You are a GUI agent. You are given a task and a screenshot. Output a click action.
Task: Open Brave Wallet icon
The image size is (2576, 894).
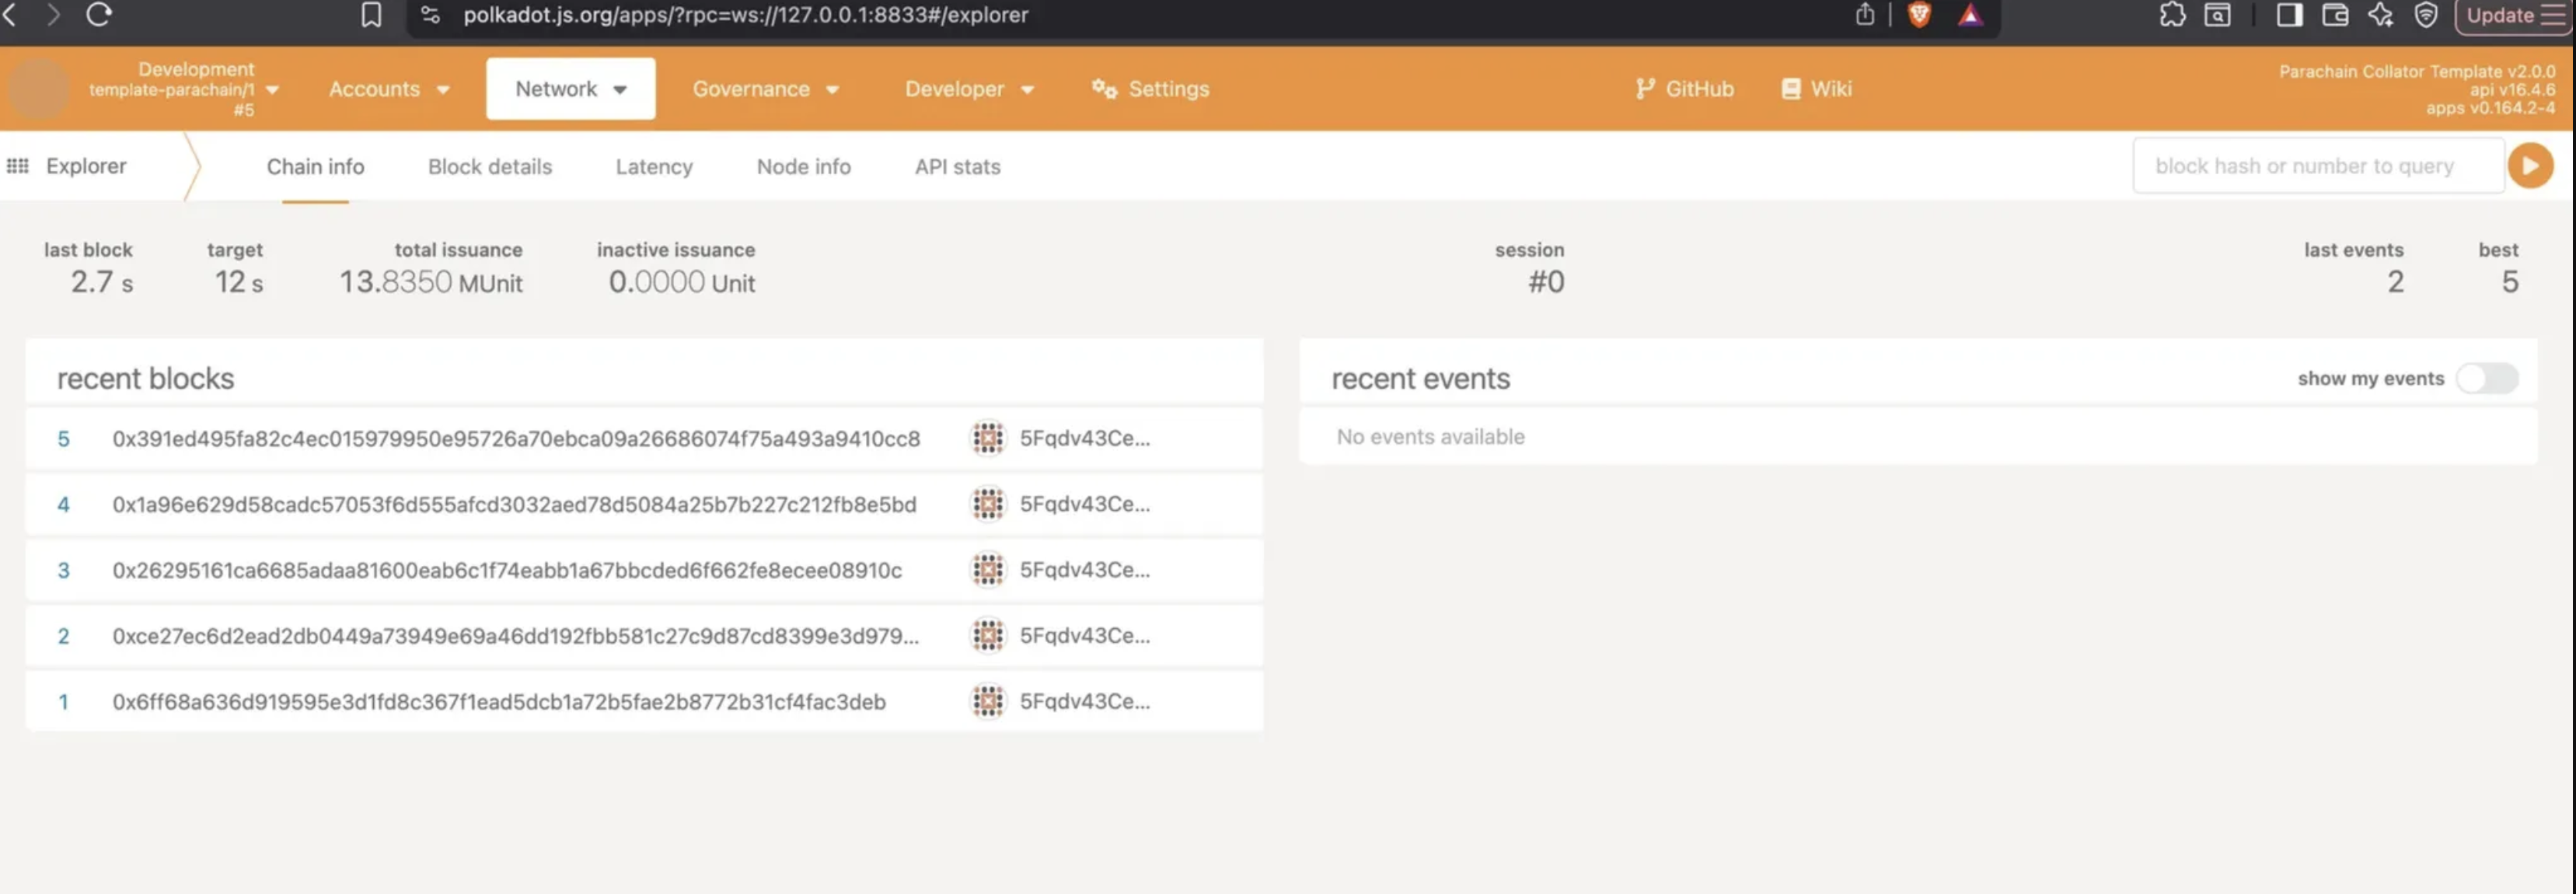[2335, 15]
